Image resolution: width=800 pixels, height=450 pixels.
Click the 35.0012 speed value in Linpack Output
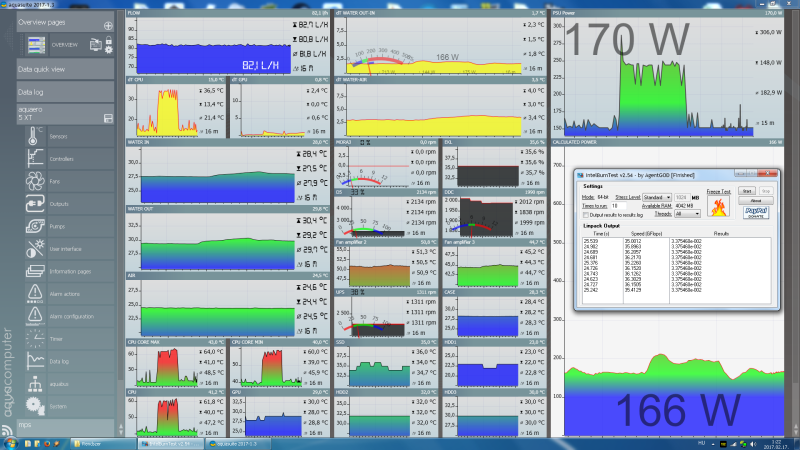point(633,241)
